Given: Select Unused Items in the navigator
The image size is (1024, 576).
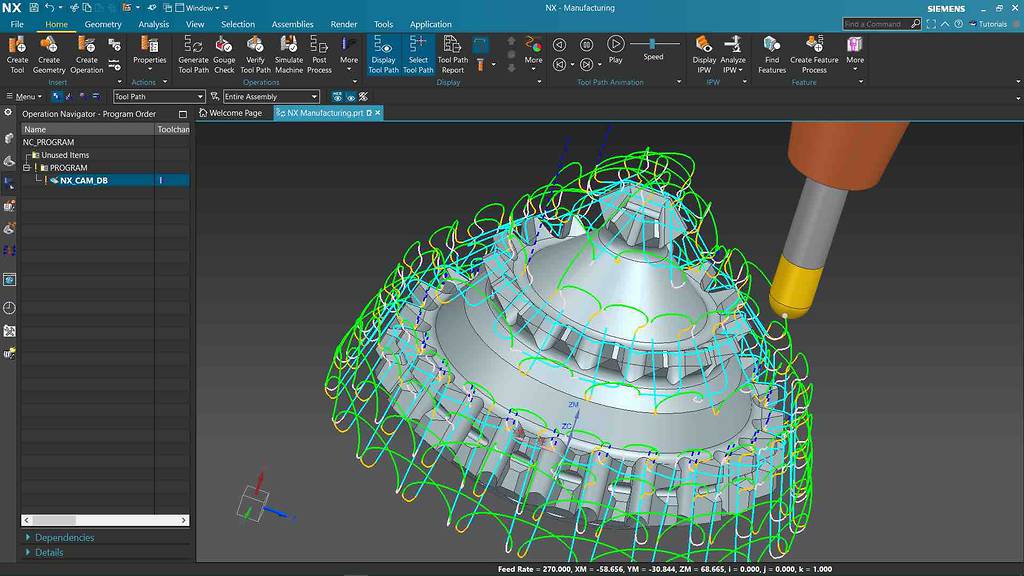Looking at the screenshot, I should click(x=65, y=155).
